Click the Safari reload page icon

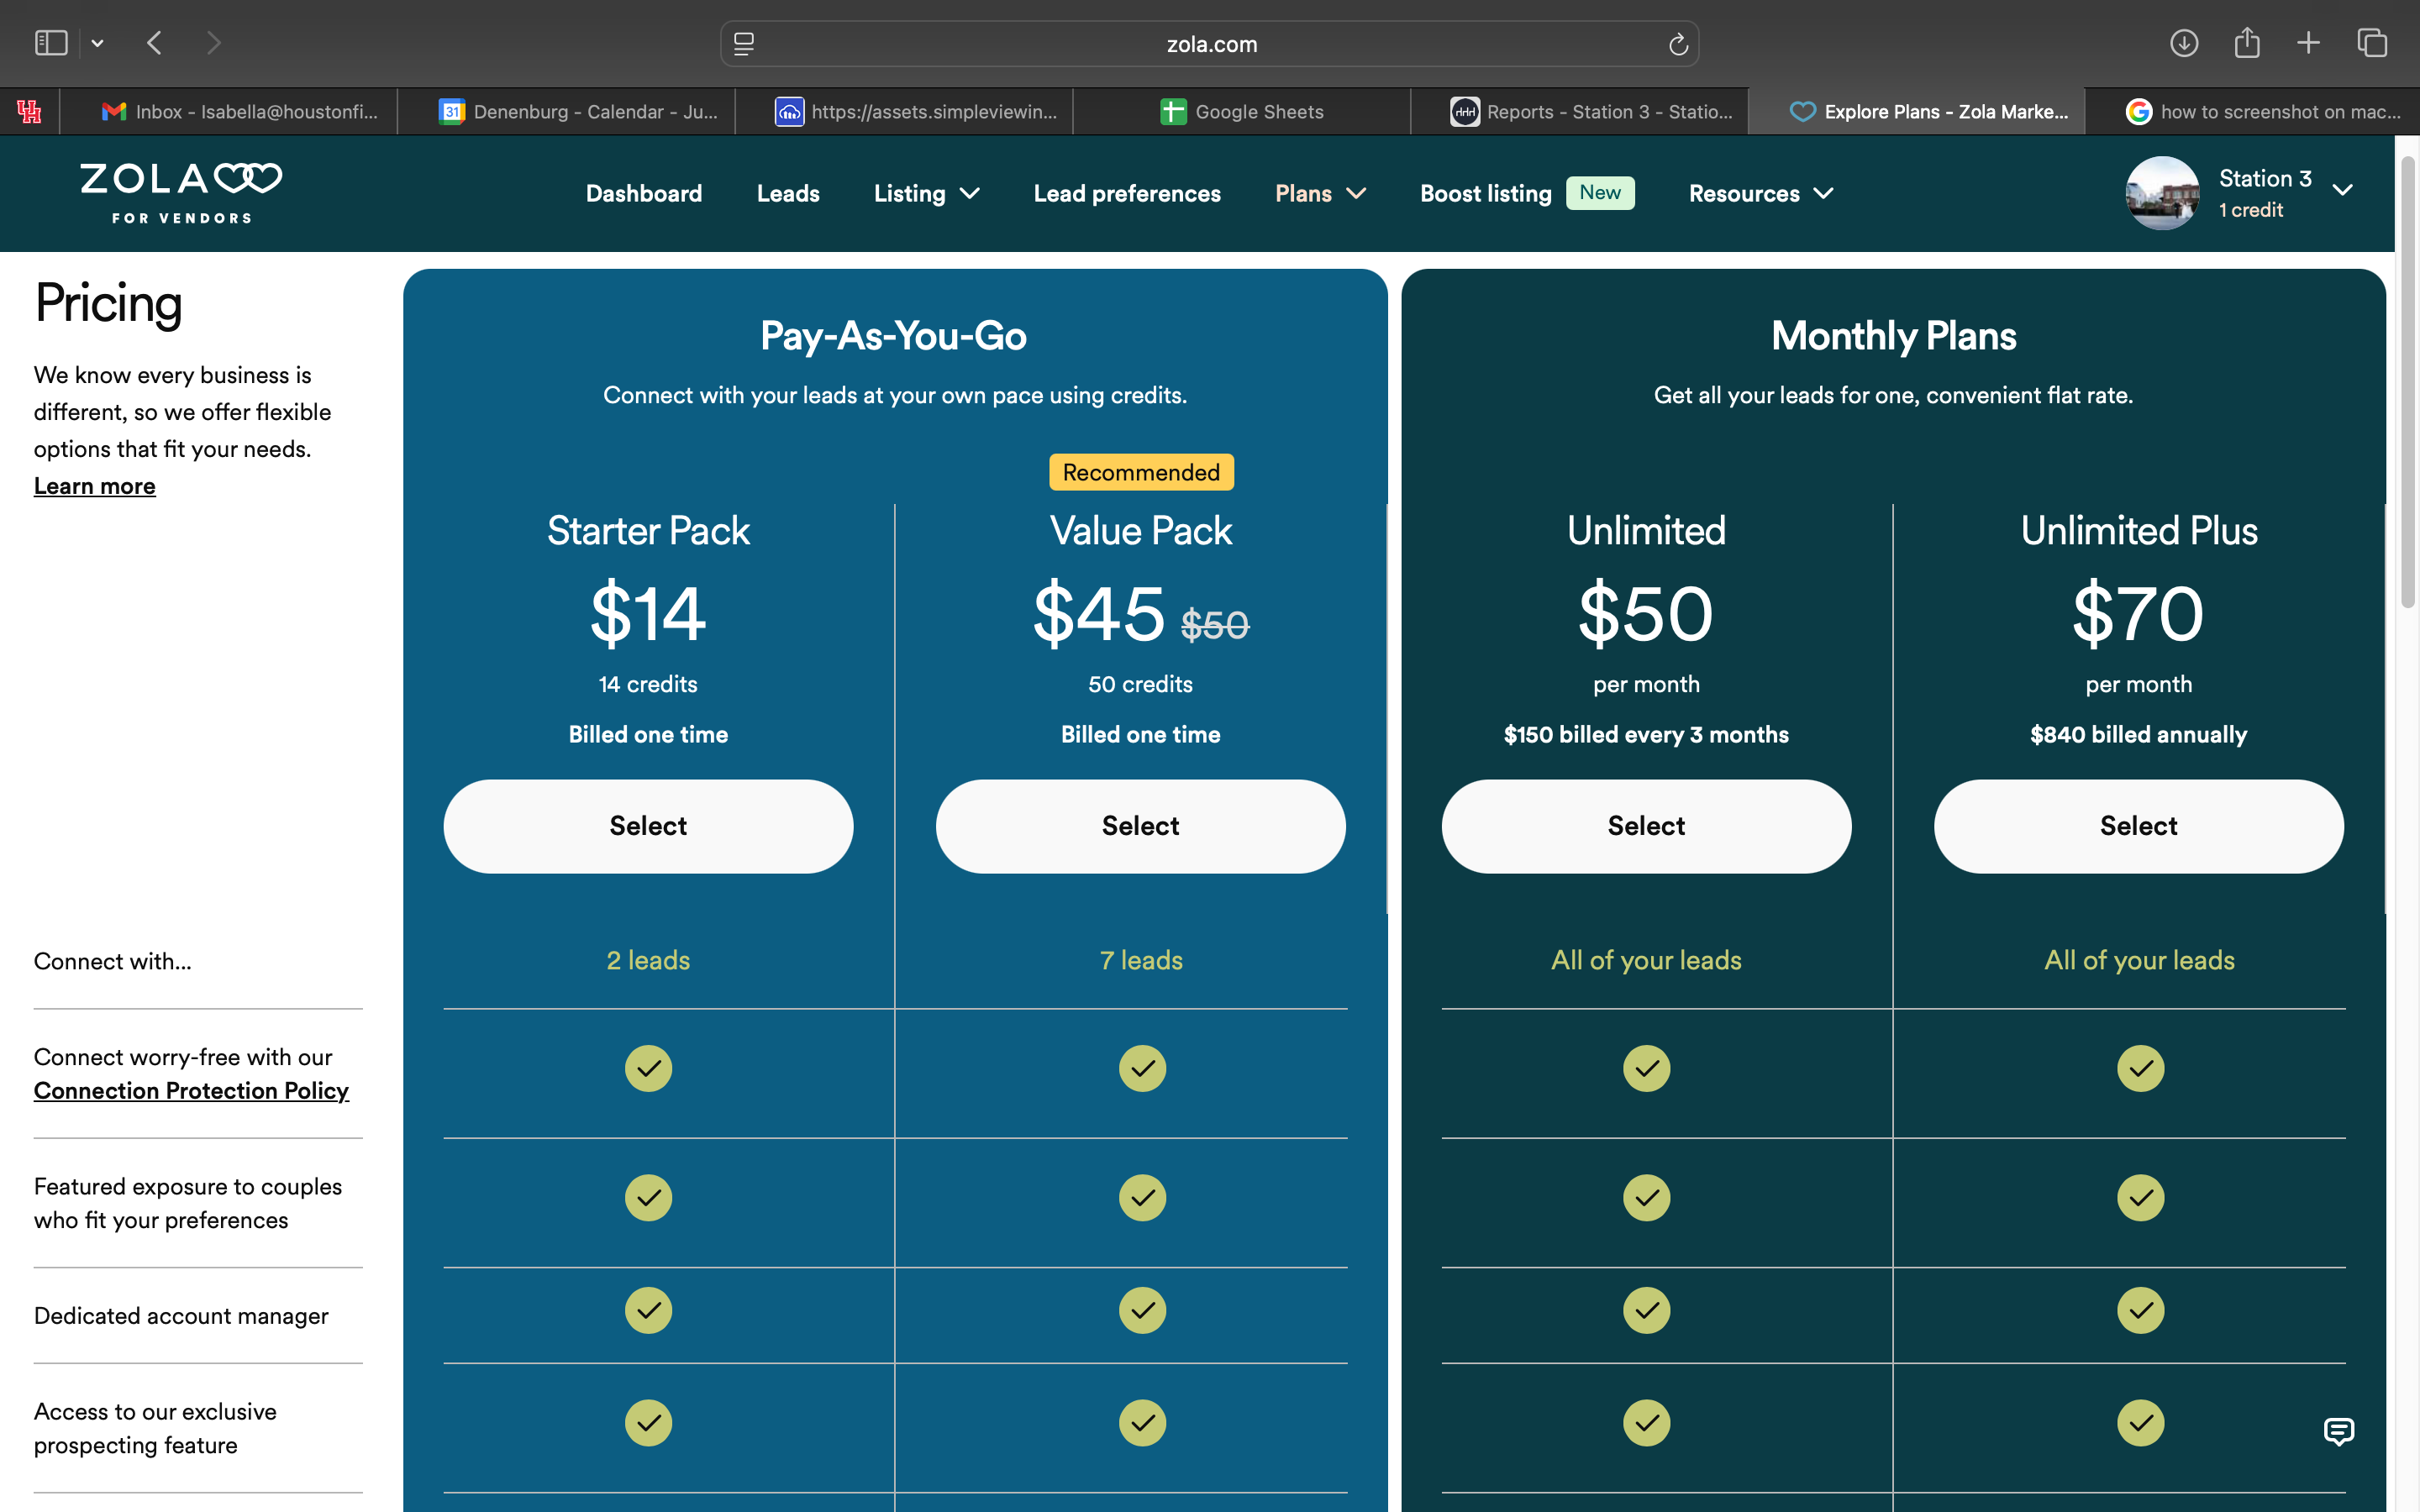click(1678, 44)
